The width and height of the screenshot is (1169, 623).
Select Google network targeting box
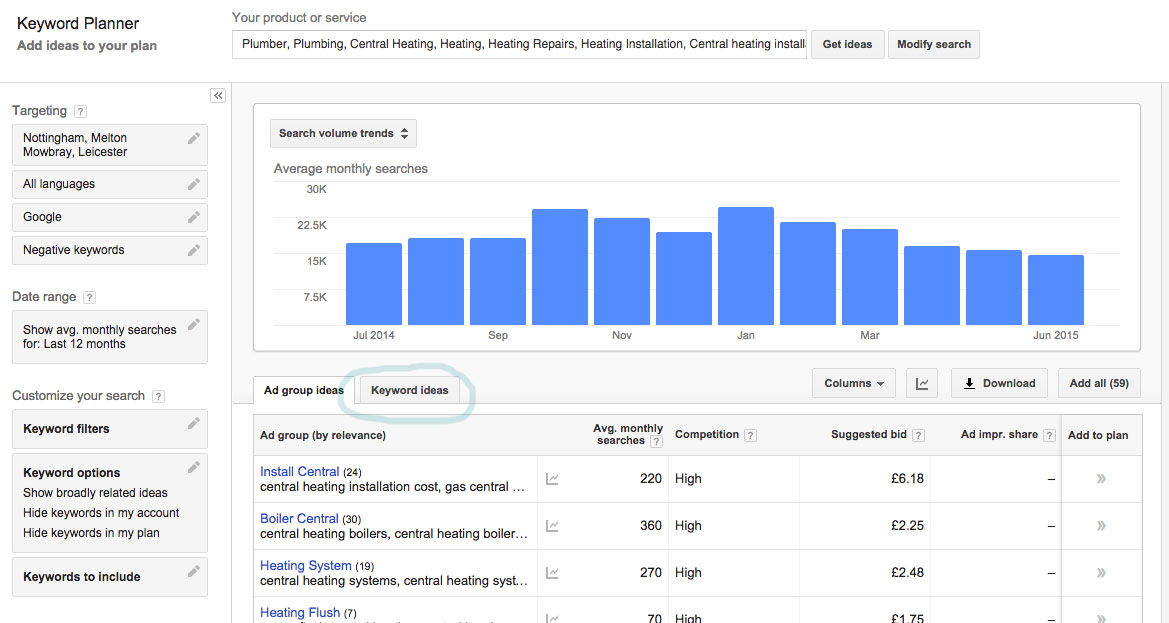click(110, 217)
